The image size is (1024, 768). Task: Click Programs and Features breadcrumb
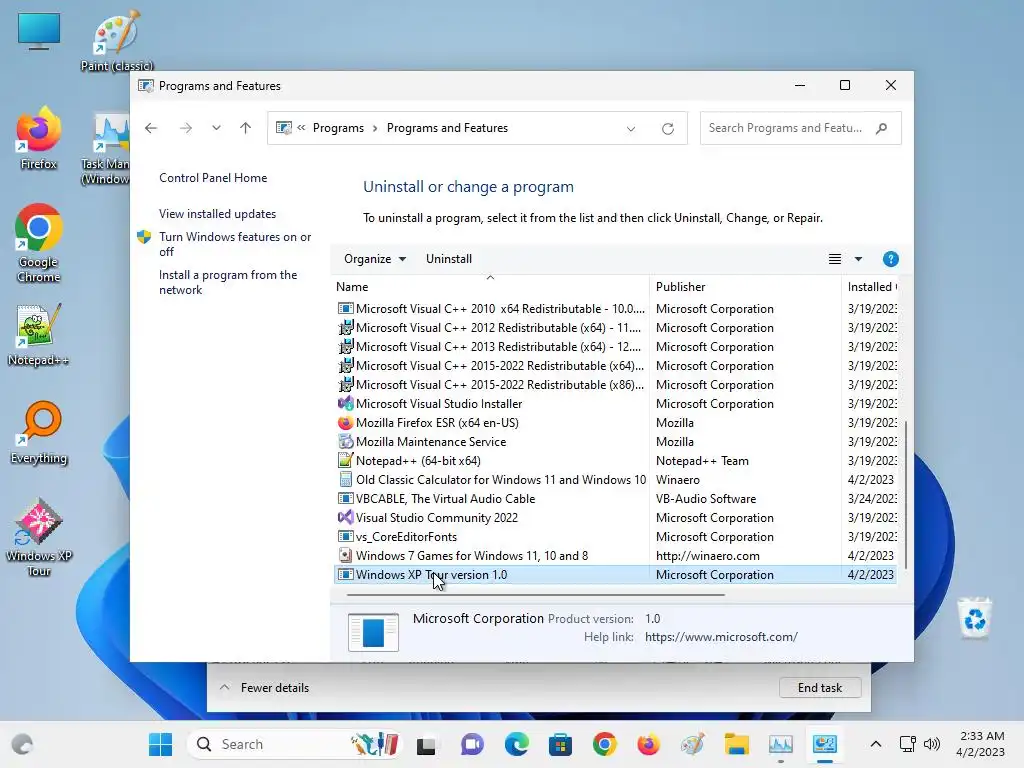pos(447,128)
